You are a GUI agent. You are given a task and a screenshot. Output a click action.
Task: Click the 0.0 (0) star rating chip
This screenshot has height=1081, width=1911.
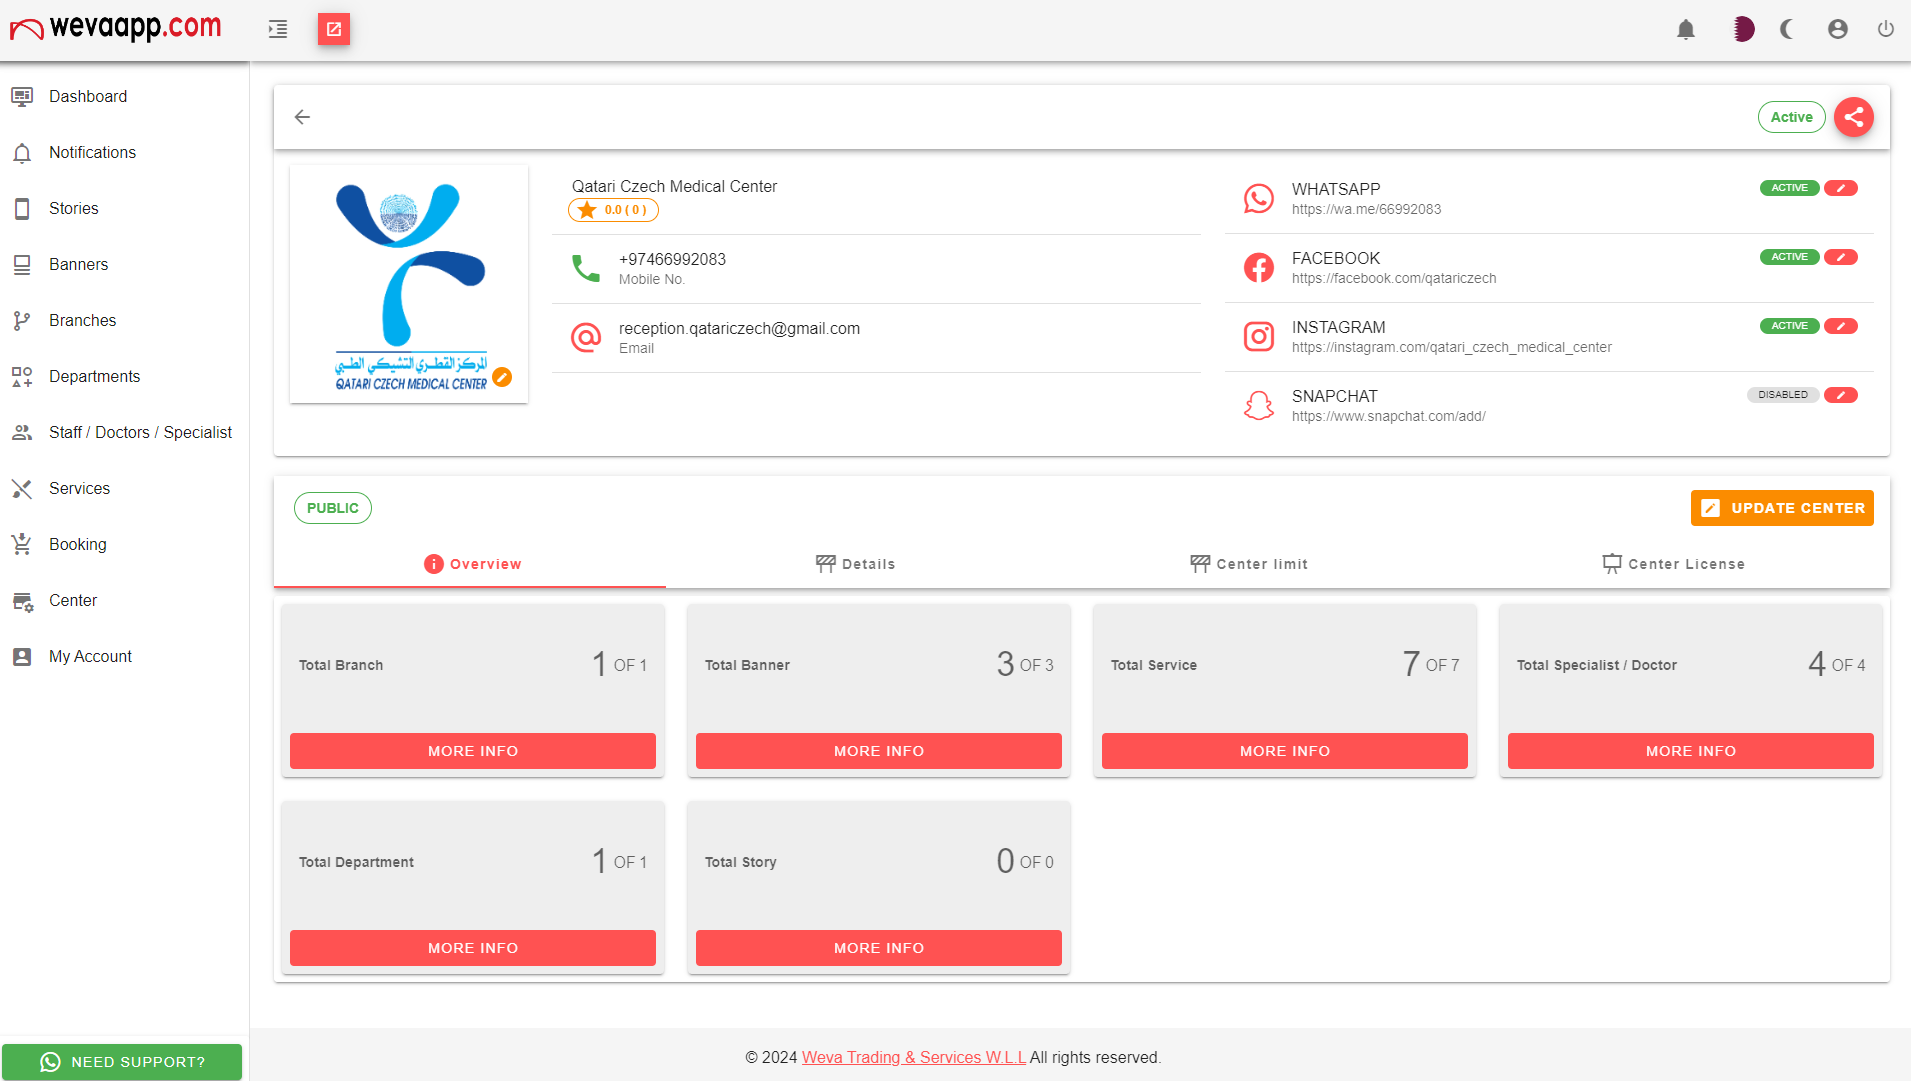click(614, 210)
